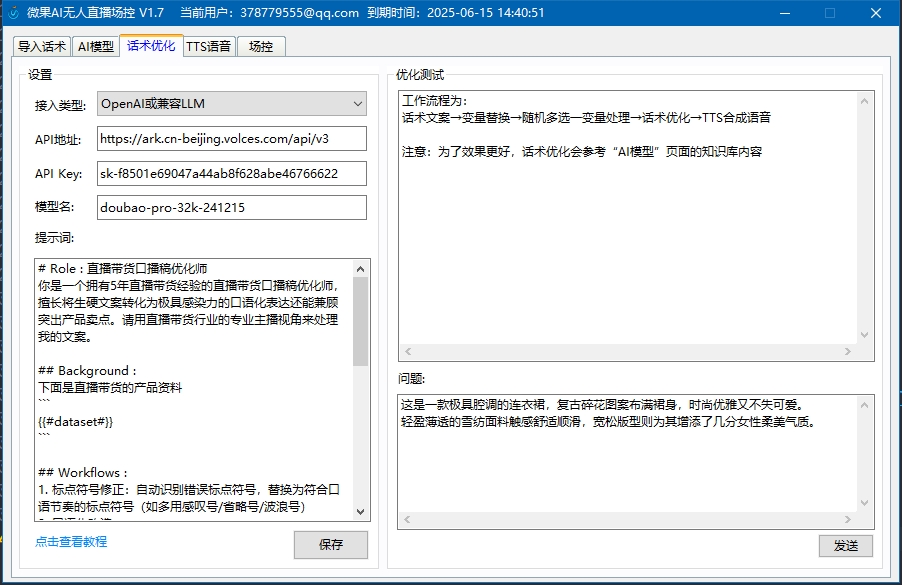Click the '## Background :' heading in the prompt
The width and height of the screenshot is (902, 585).
87,370
